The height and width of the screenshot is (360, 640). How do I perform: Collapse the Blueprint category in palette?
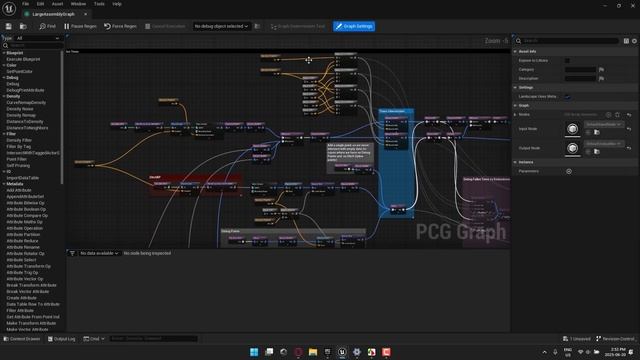pyautogui.click(x=4, y=53)
